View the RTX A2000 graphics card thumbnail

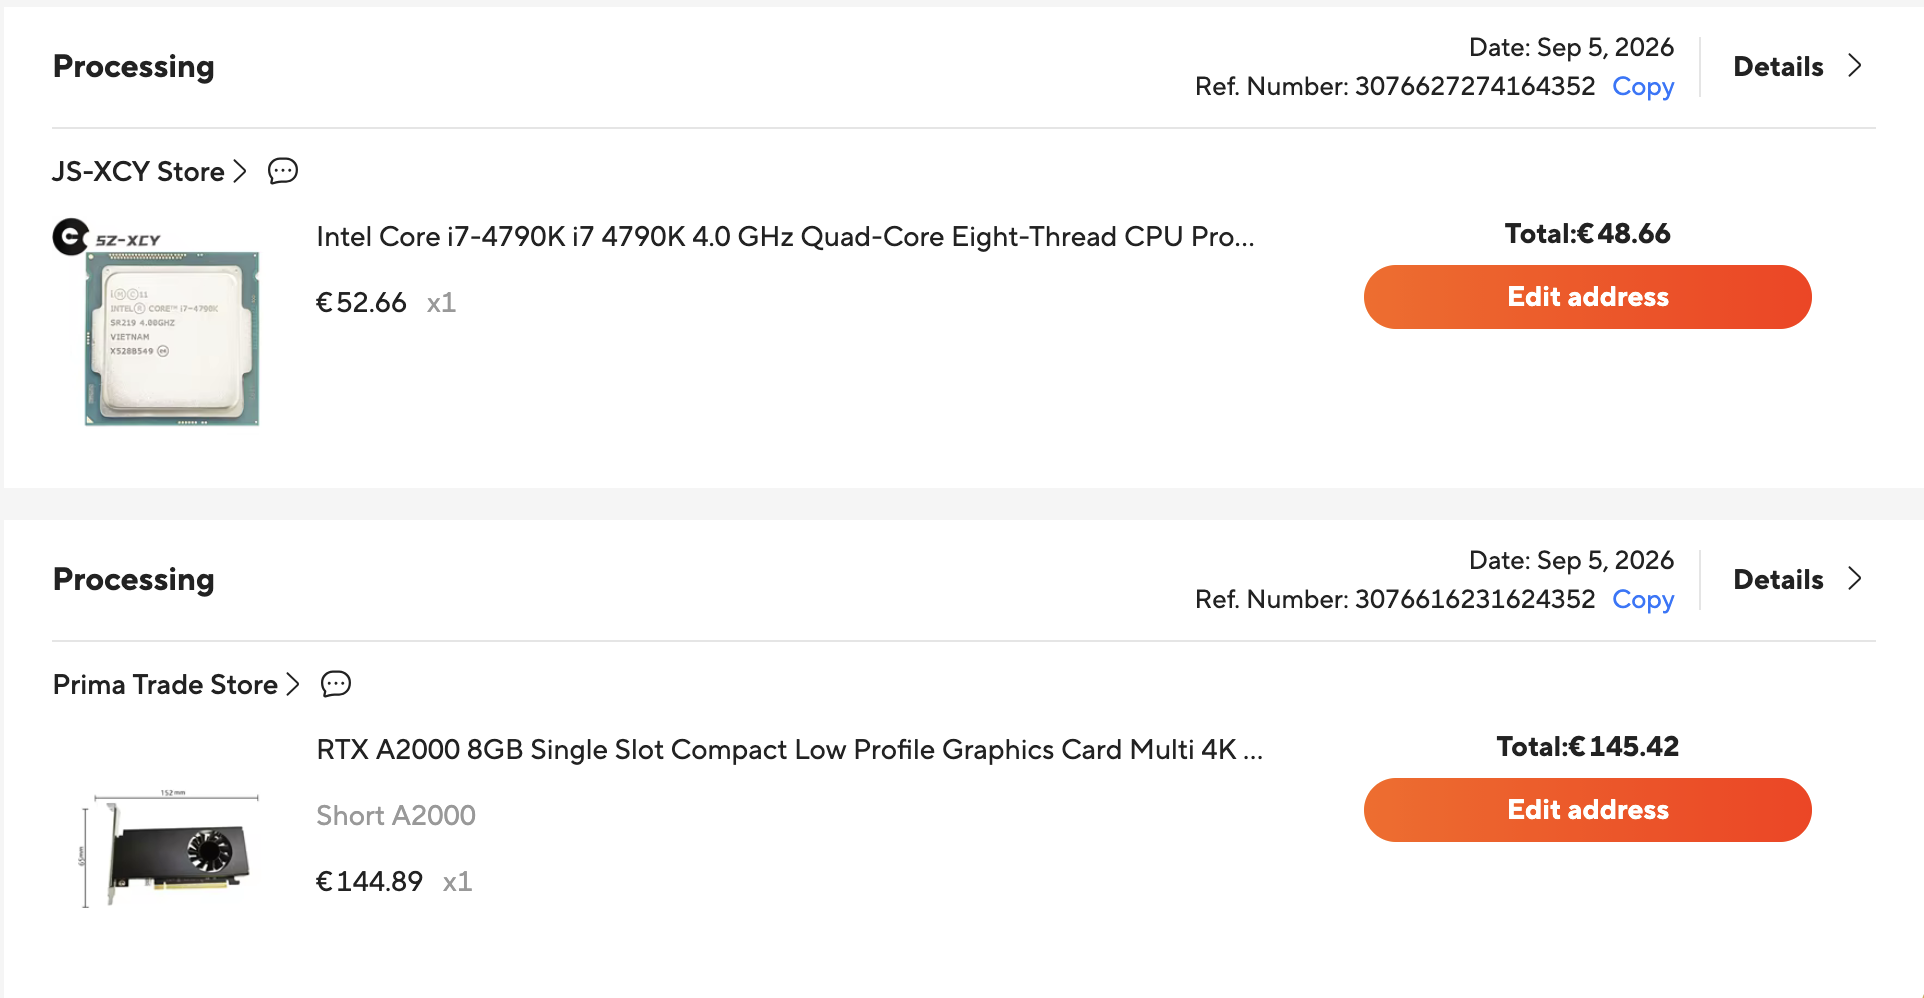coord(170,848)
